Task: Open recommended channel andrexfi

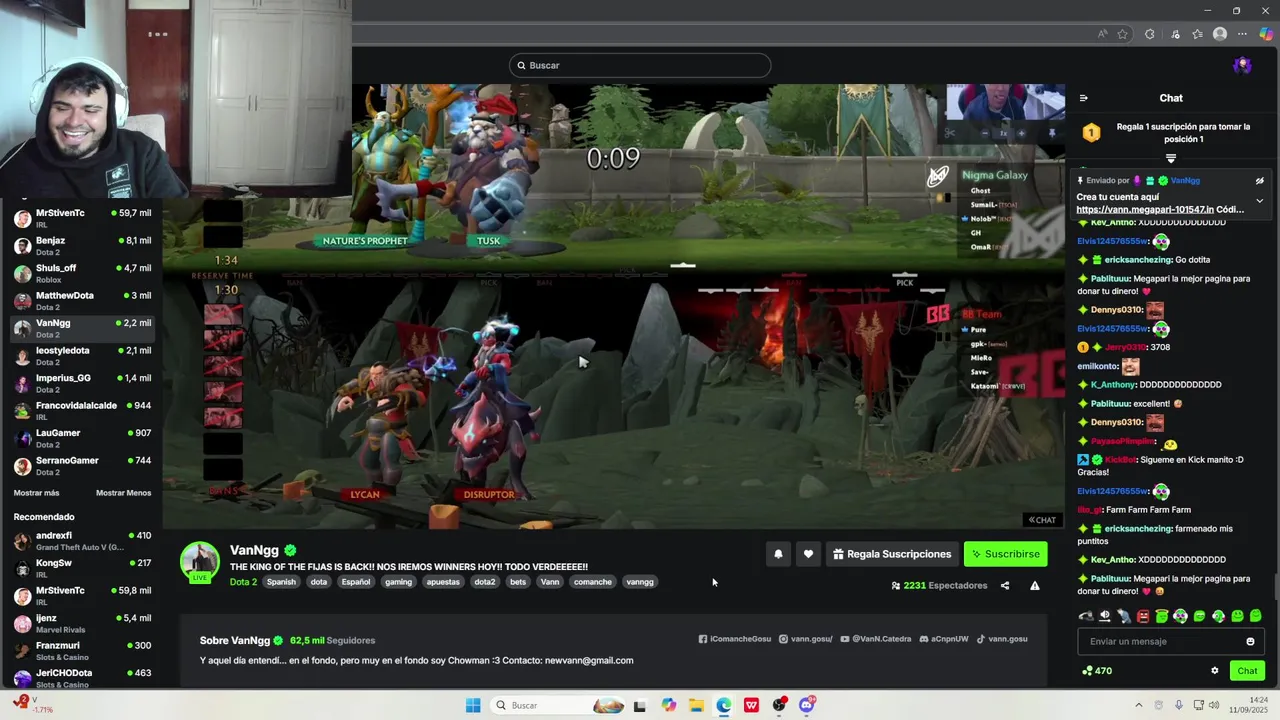Action: 82,541
